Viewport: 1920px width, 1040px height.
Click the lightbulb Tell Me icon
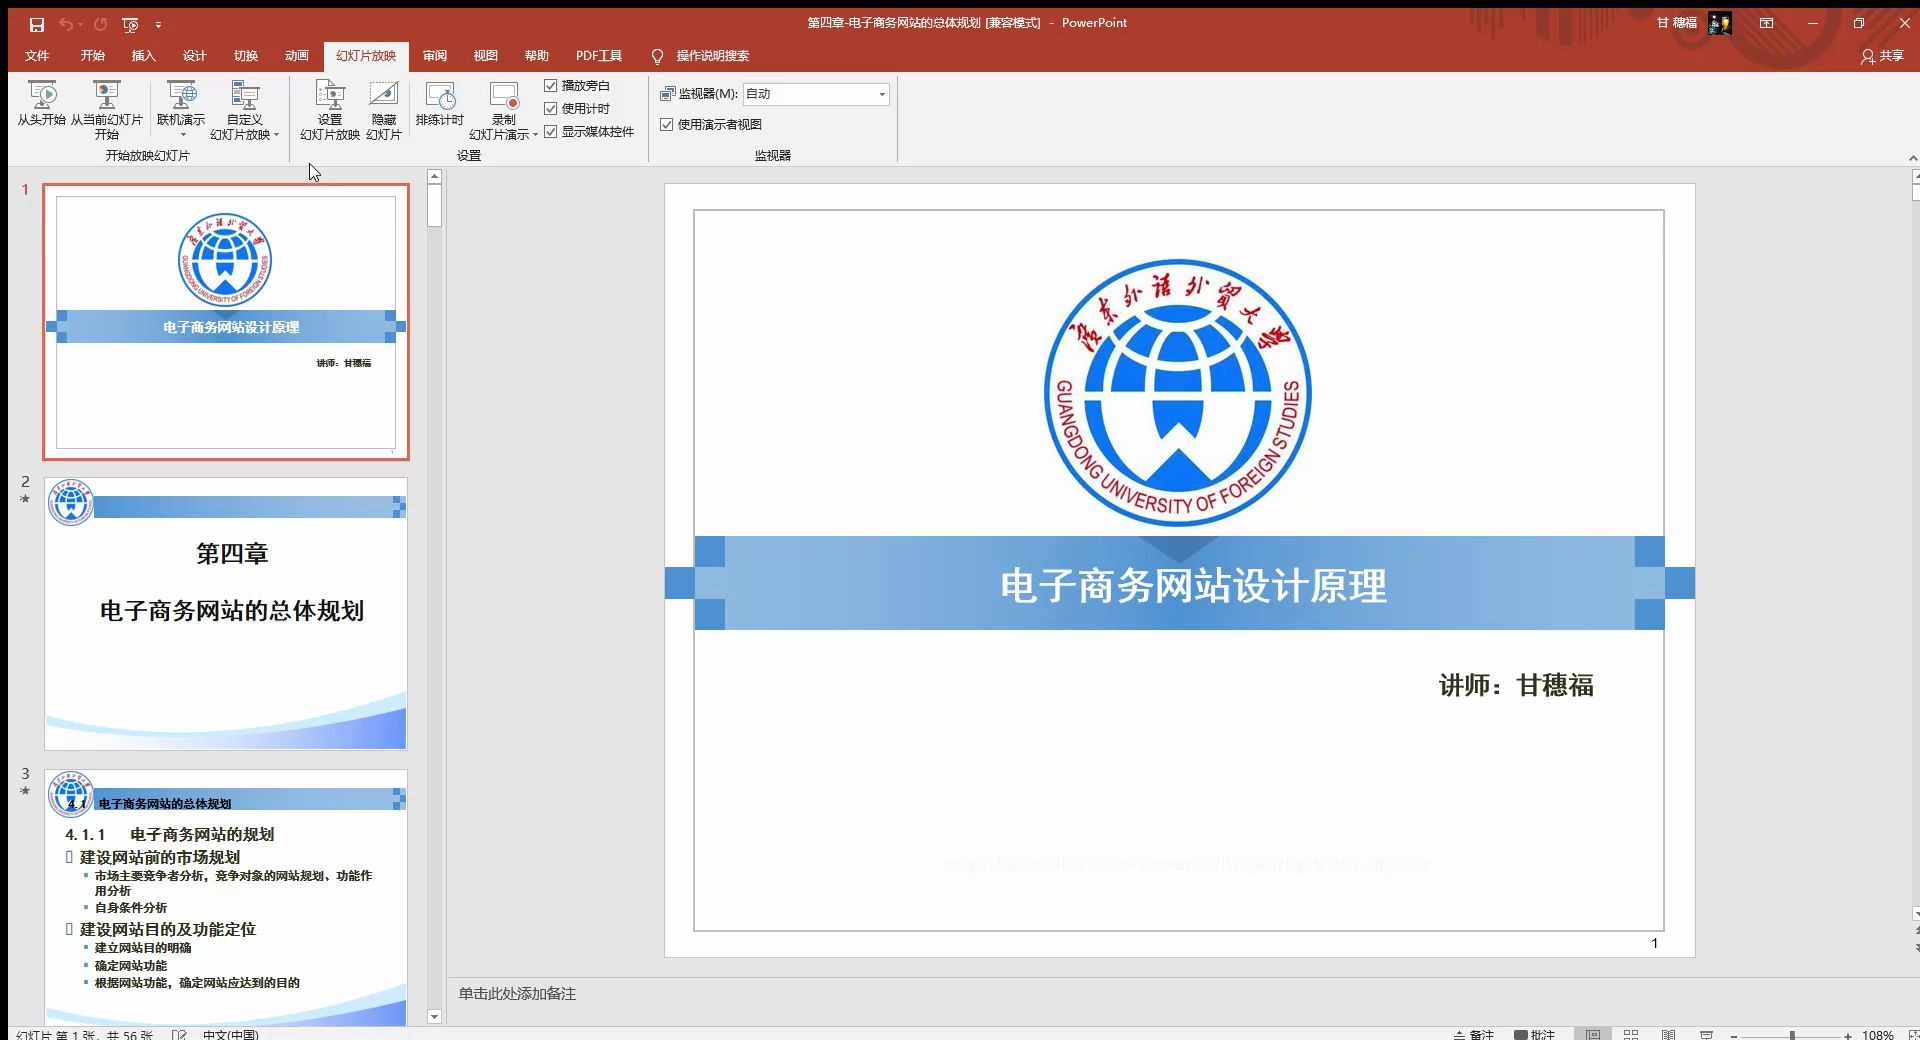tap(657, 56)
